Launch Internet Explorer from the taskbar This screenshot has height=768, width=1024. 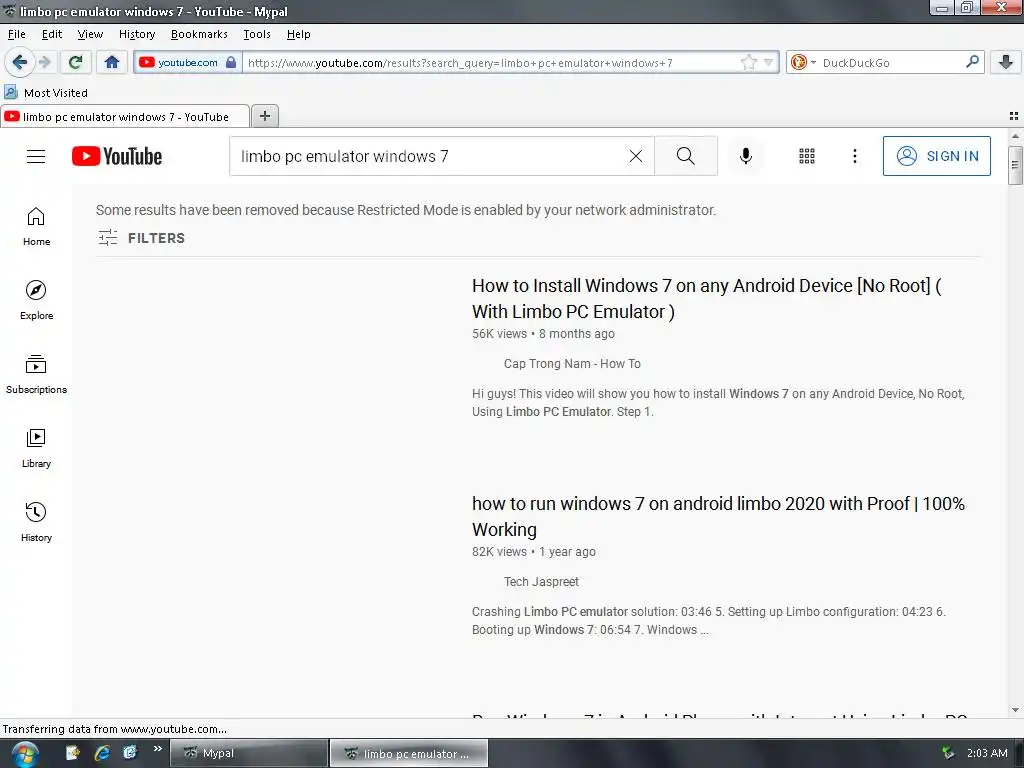coord(102,753)
